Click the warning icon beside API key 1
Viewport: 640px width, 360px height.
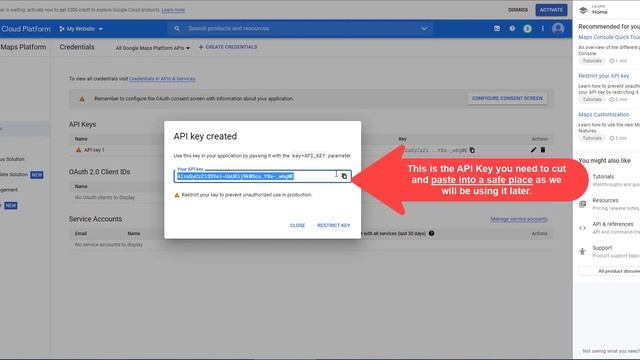click(78, 150)
